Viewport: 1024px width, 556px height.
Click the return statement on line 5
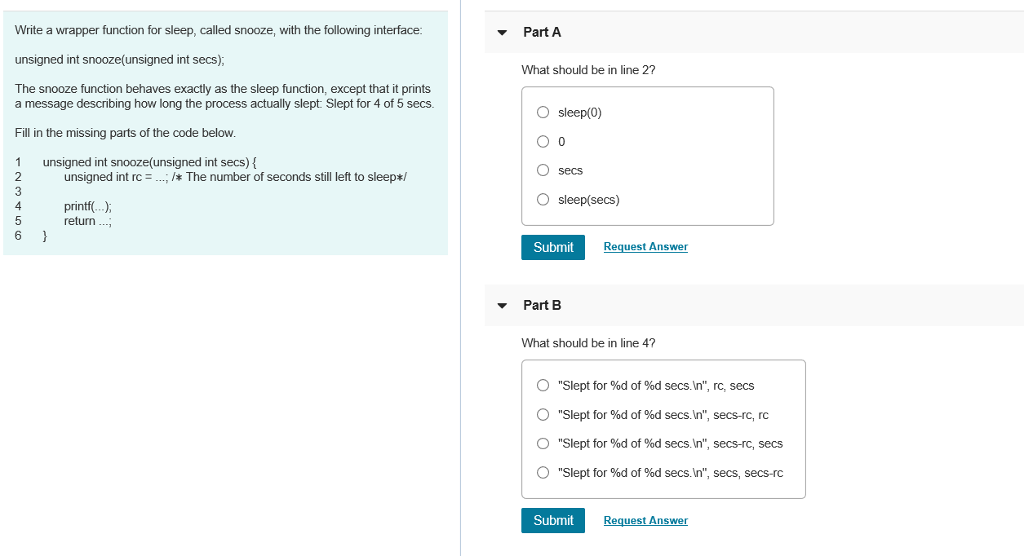pyautogui.click(x=88, y=221)
